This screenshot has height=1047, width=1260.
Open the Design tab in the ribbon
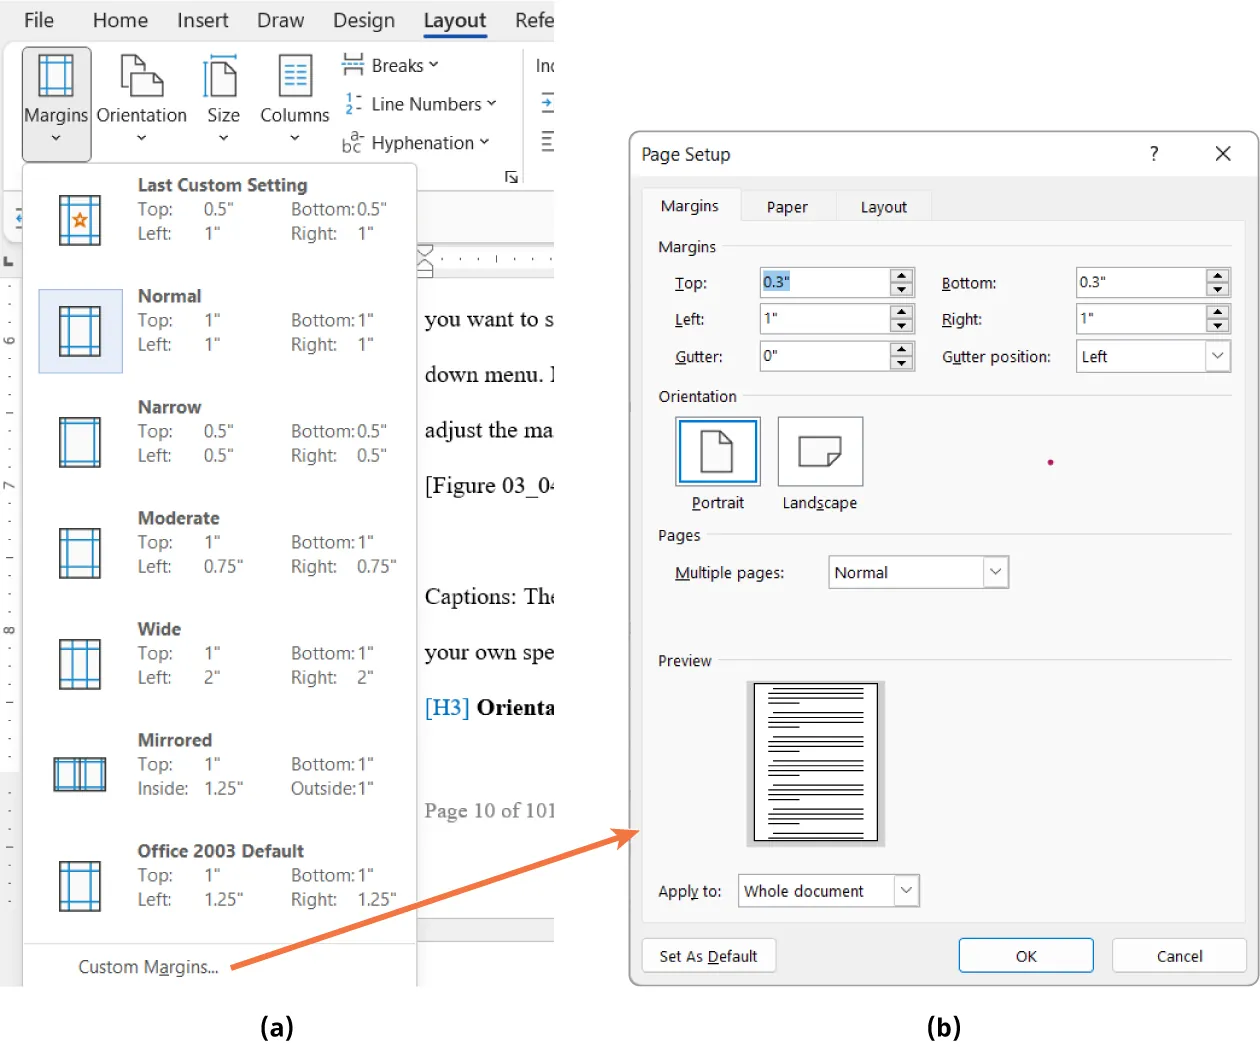pos(363,20)
